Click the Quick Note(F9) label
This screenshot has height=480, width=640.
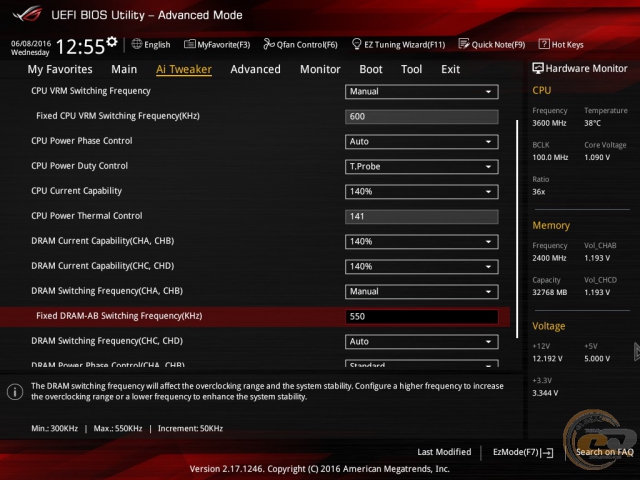pyautogui.click(x=498, y=44)
